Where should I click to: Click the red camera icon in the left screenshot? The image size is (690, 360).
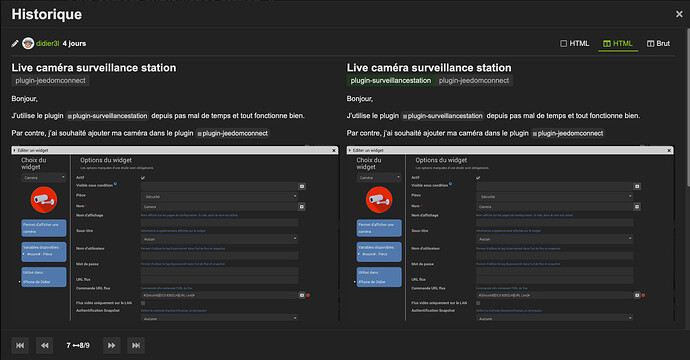pyautogui.click(x=44, y=199)
